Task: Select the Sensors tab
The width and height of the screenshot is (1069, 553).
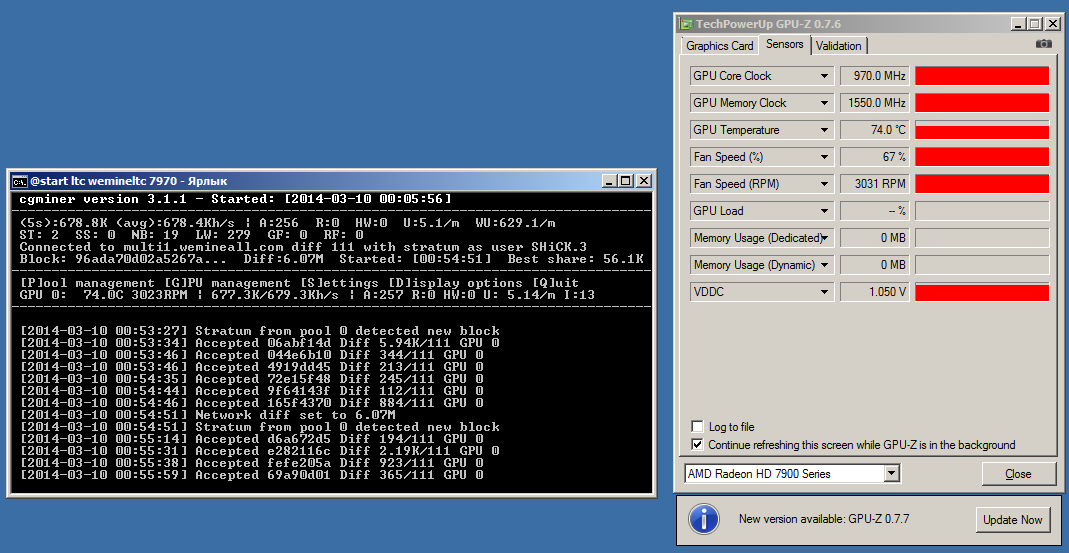Action: [x=785, y=44]
